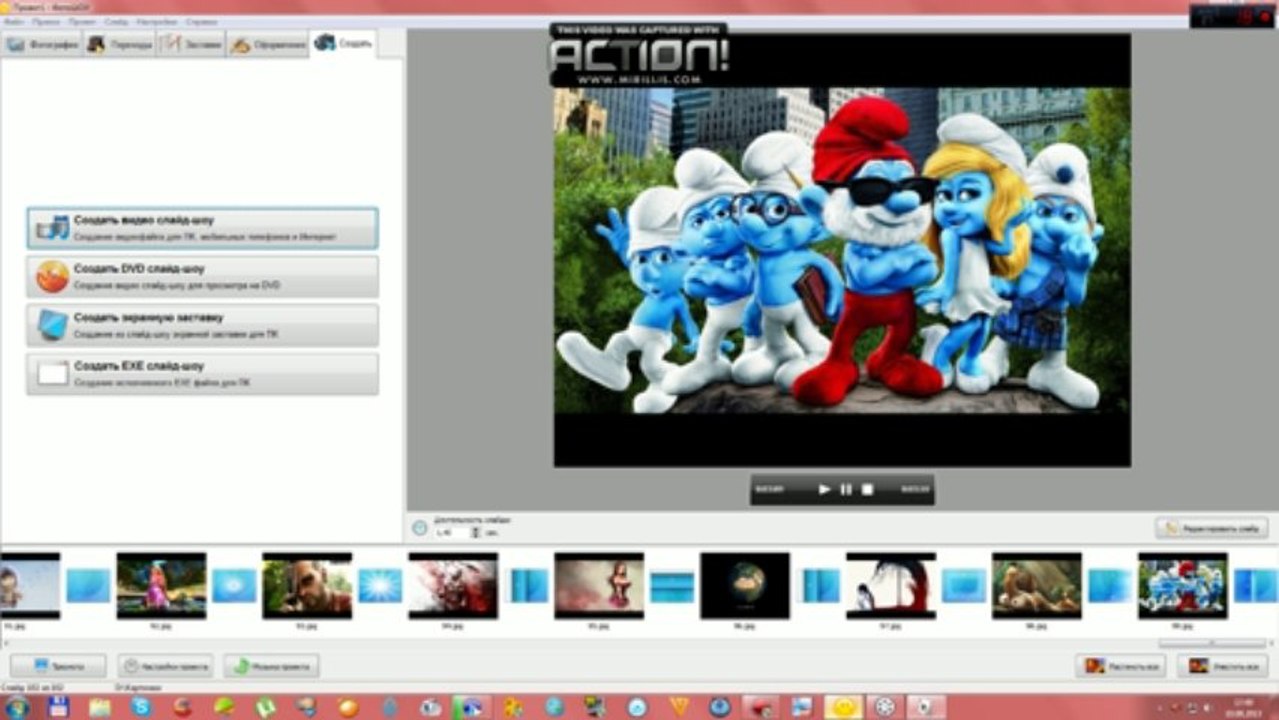This screenshot has height=720, width=1279.
Task: Click Создать экранную заставку button
Action: pos(202,325)
